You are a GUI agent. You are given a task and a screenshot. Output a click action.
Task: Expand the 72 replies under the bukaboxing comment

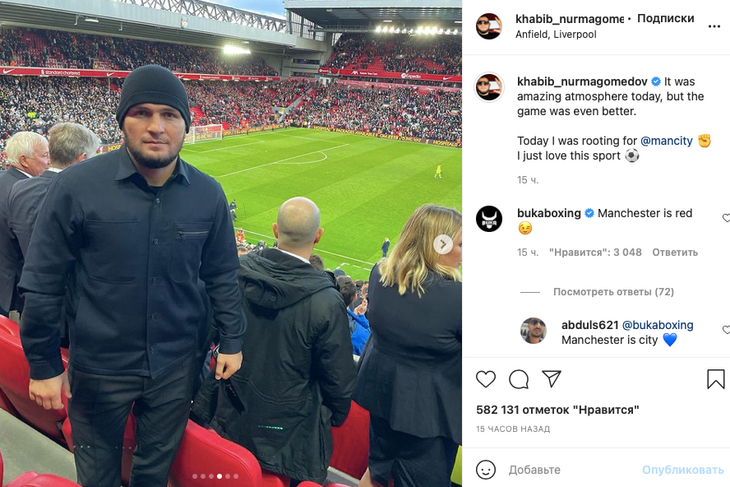pyautogui.click(x=613, y=292)
